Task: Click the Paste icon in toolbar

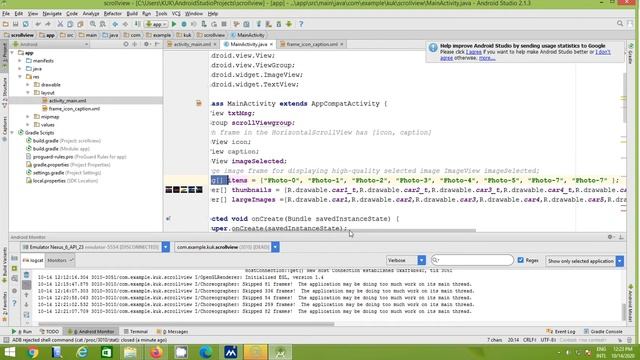Action: point(80,24)
